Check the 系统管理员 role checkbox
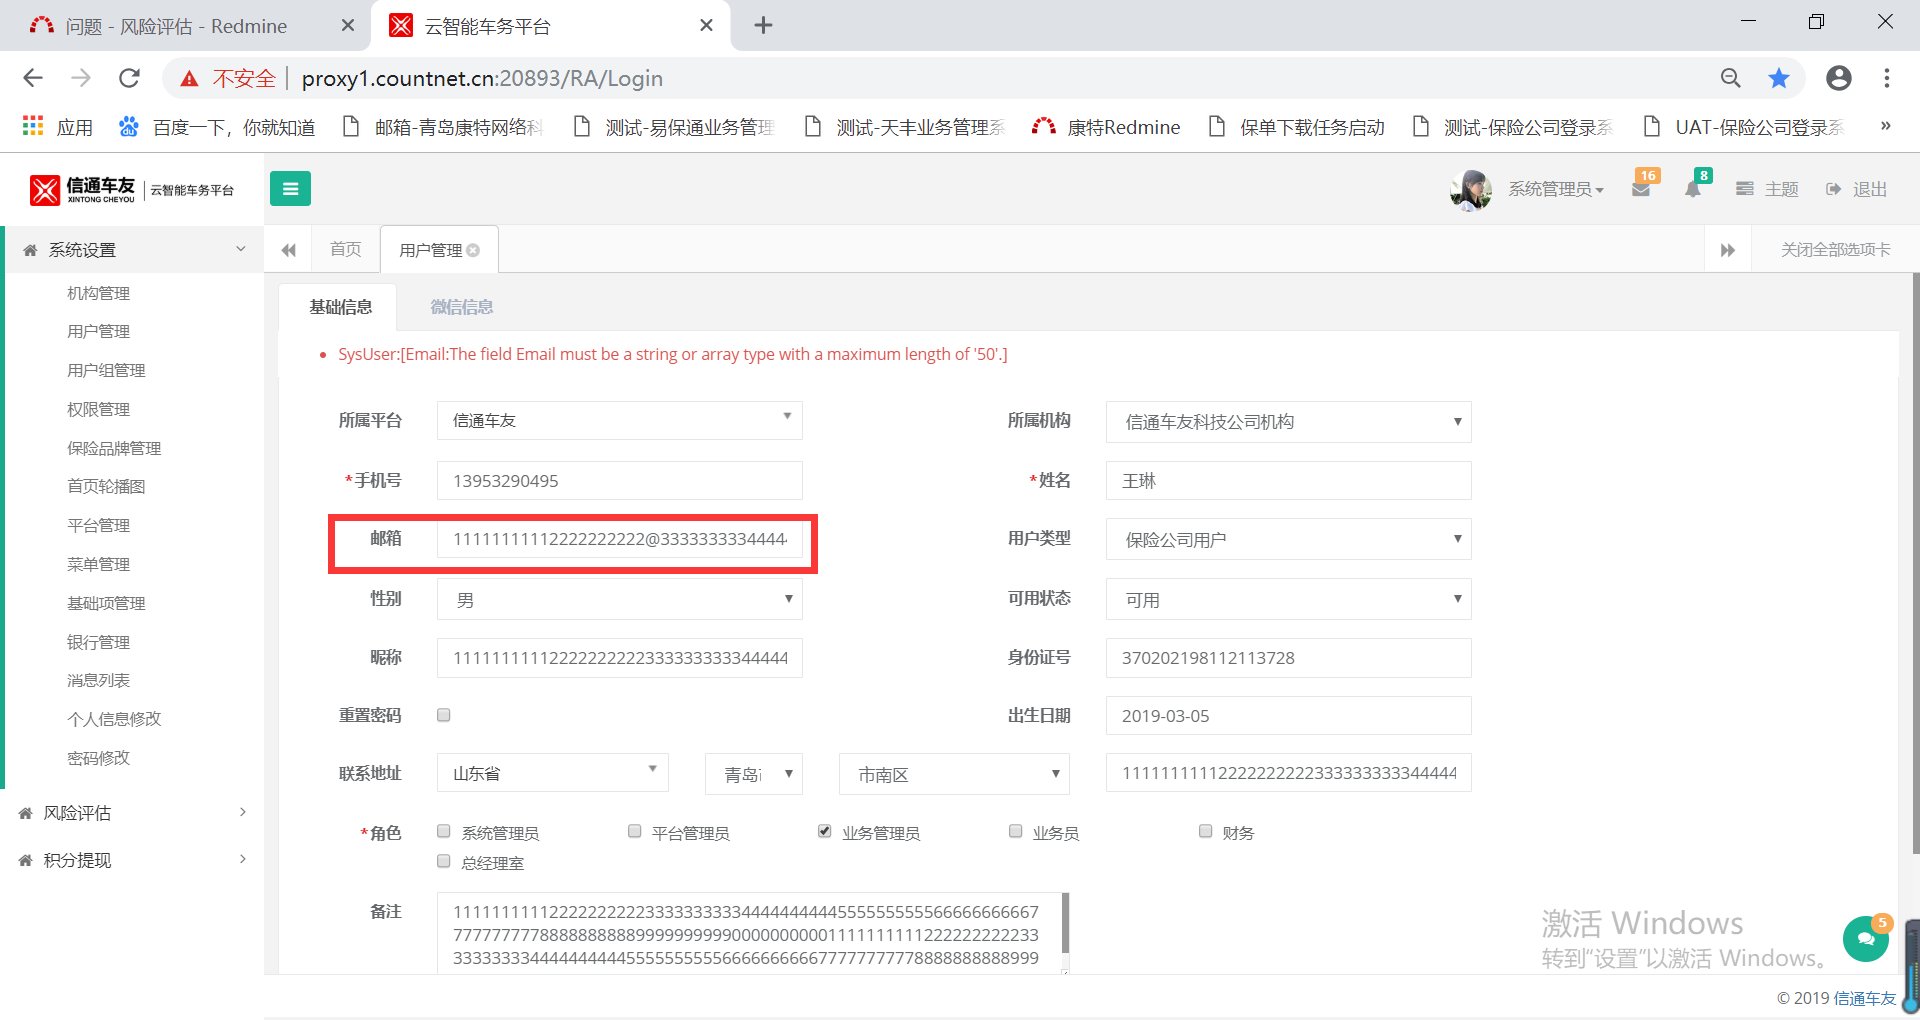This screenshot has height=1020, width=1920. [x=444, y=831]
